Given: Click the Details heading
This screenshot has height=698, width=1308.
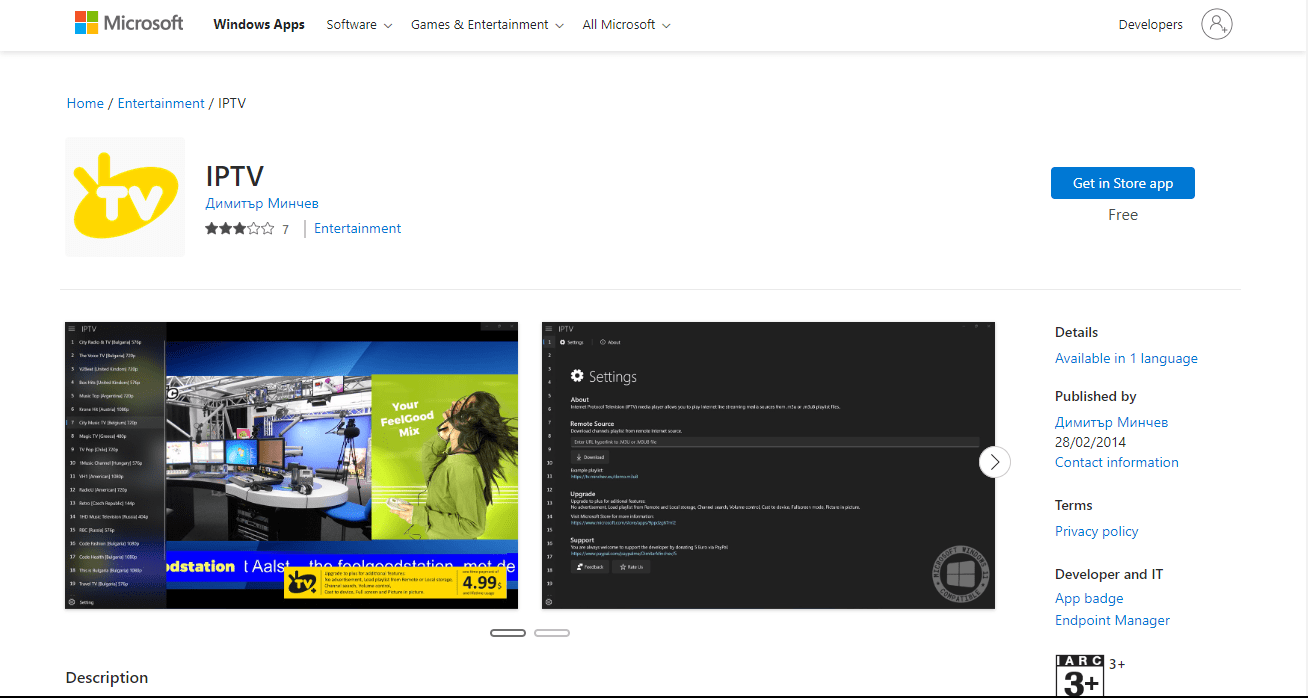Looking at the screenshot, I should point(1076,332).
